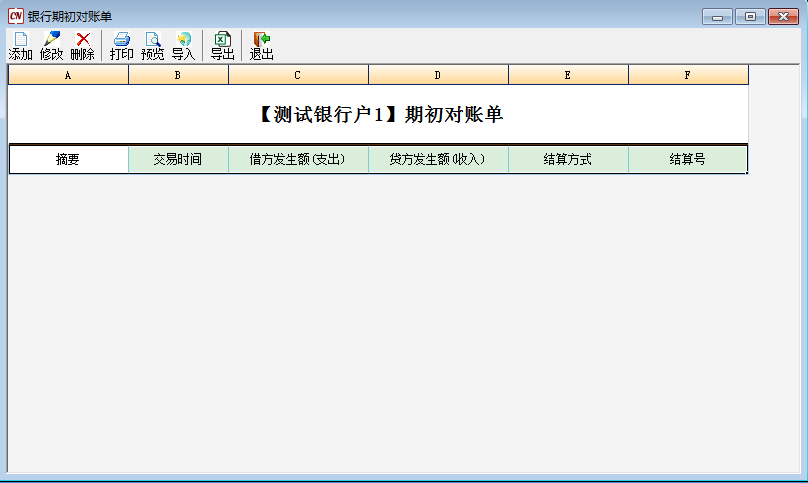The width and height of the screenshot is (808, 483).
Task: Click the 结算方式 header cell
Action: coord(568,159)
